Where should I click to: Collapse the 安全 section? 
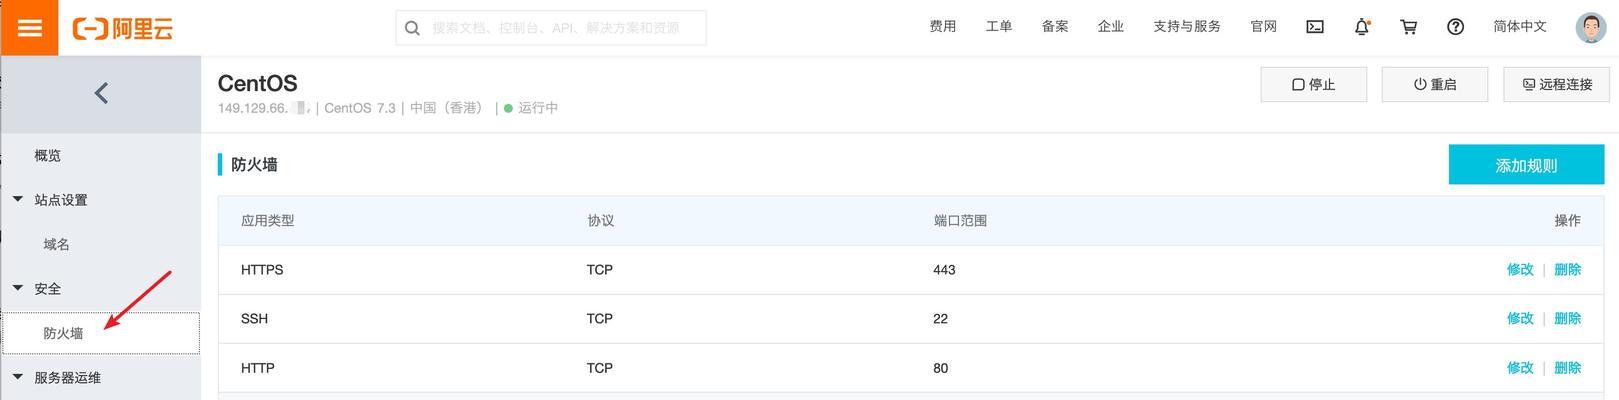tap(18, 288)
